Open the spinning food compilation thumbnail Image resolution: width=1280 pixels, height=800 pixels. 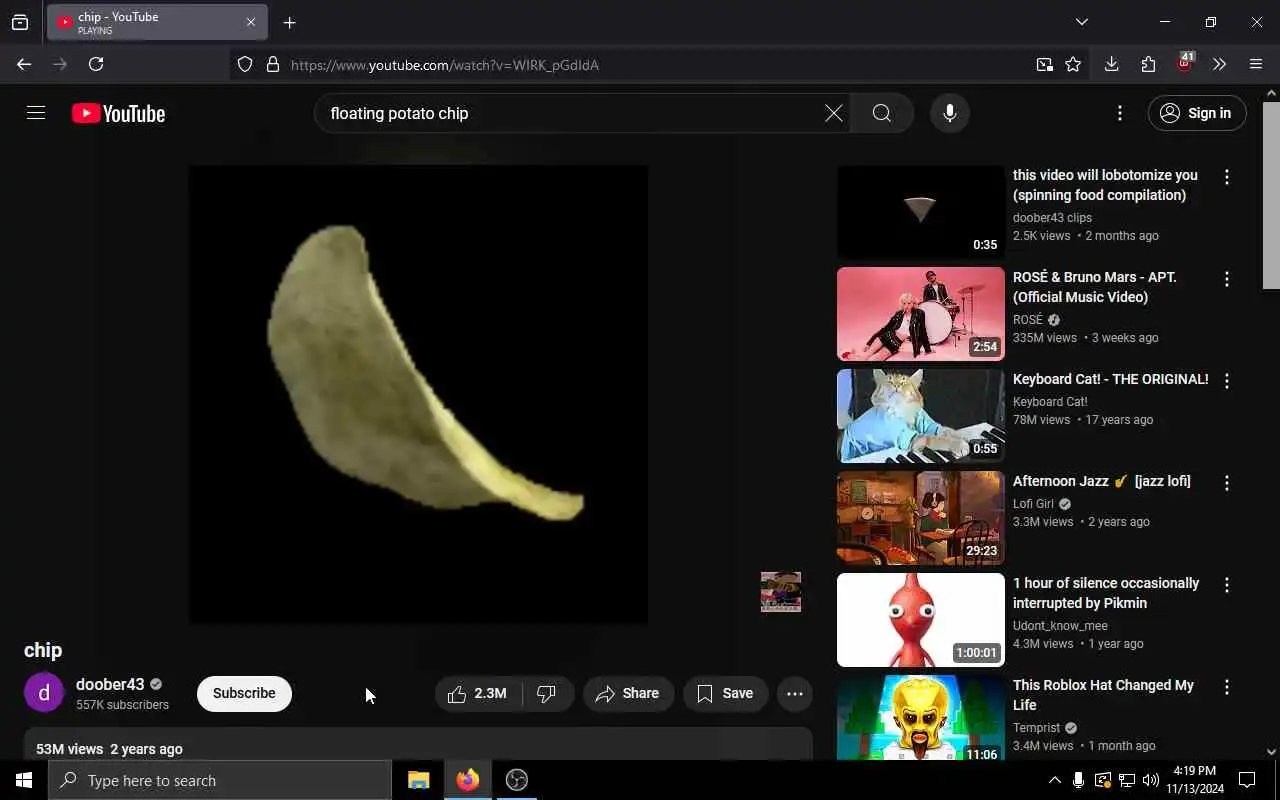click(920, 211)
